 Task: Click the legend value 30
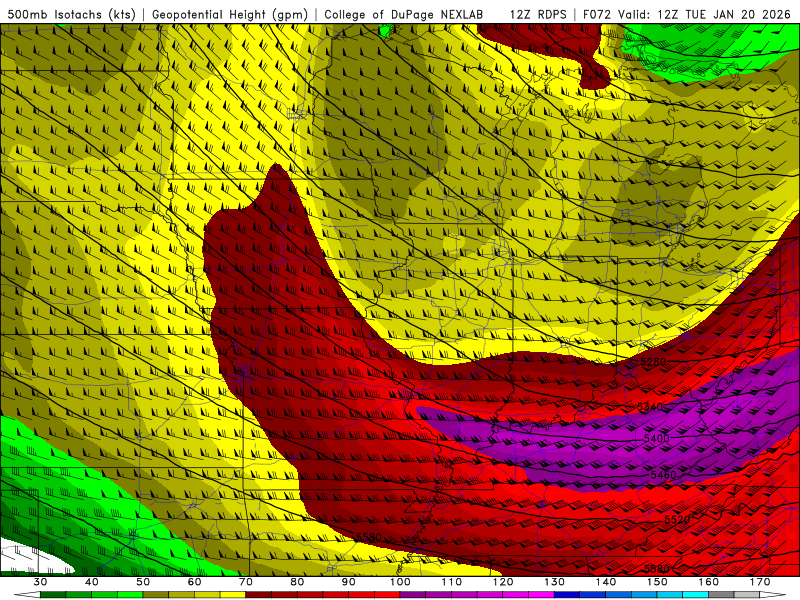40,582
